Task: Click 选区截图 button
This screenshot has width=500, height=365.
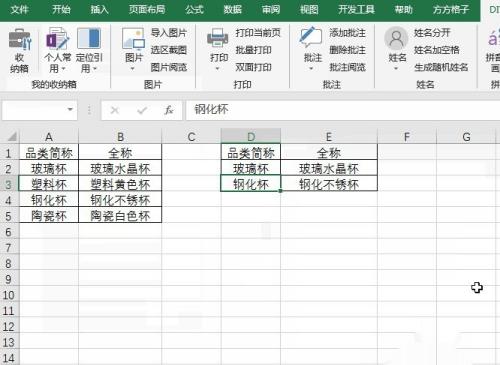Action: click(x=169, y=50)
